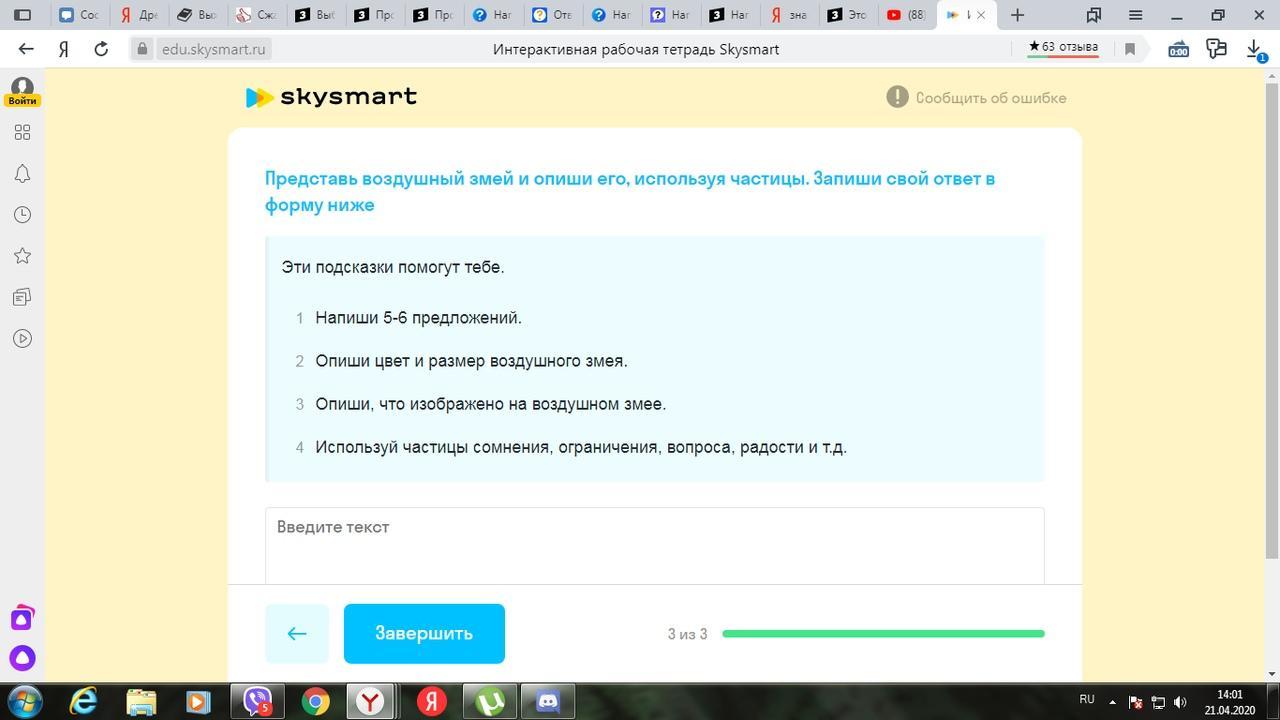Go back with the arrow button beside Завершить
The height and width of the screenshot is (720, 1280).
297,633
